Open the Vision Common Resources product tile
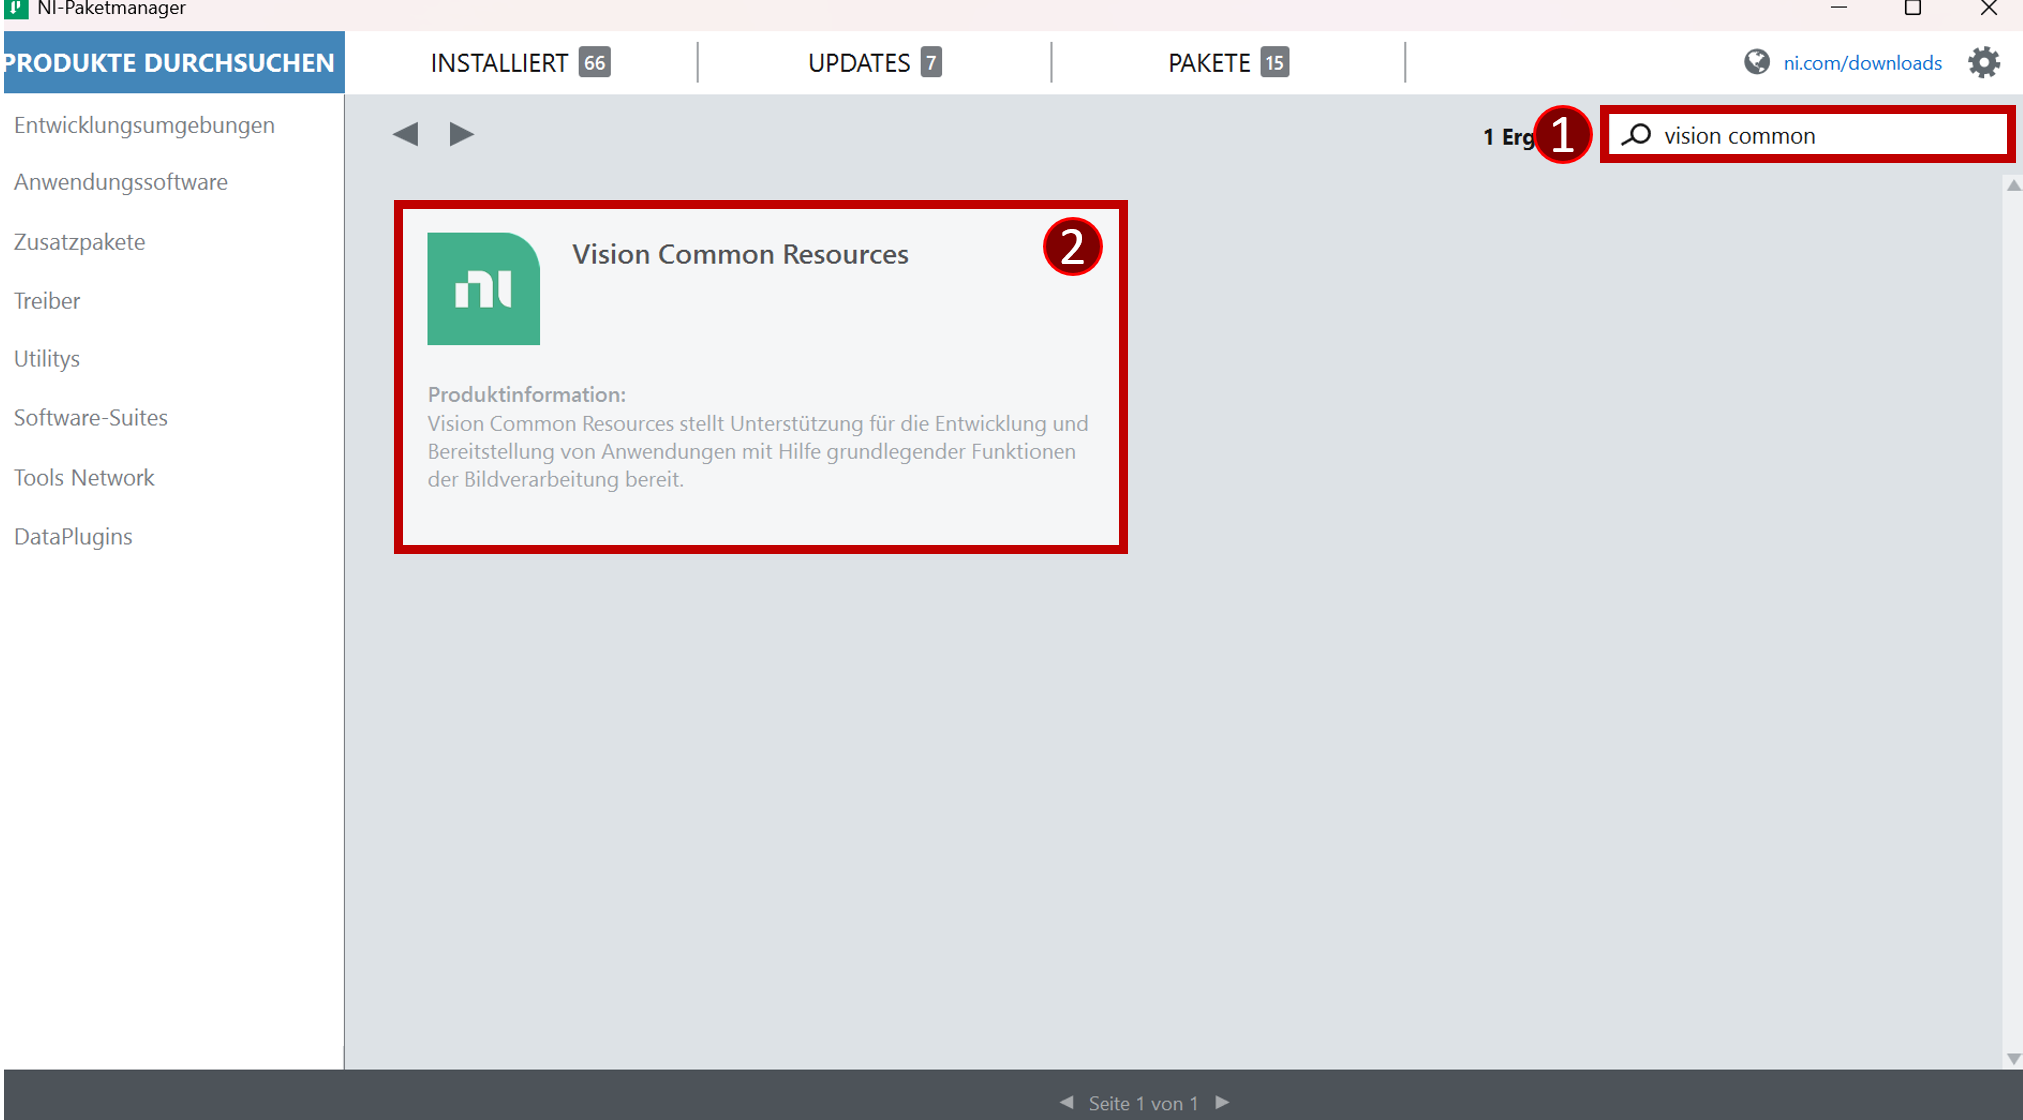This screenshot has height=1120, width=2023. pyautogui.click(x=760, y=377)
